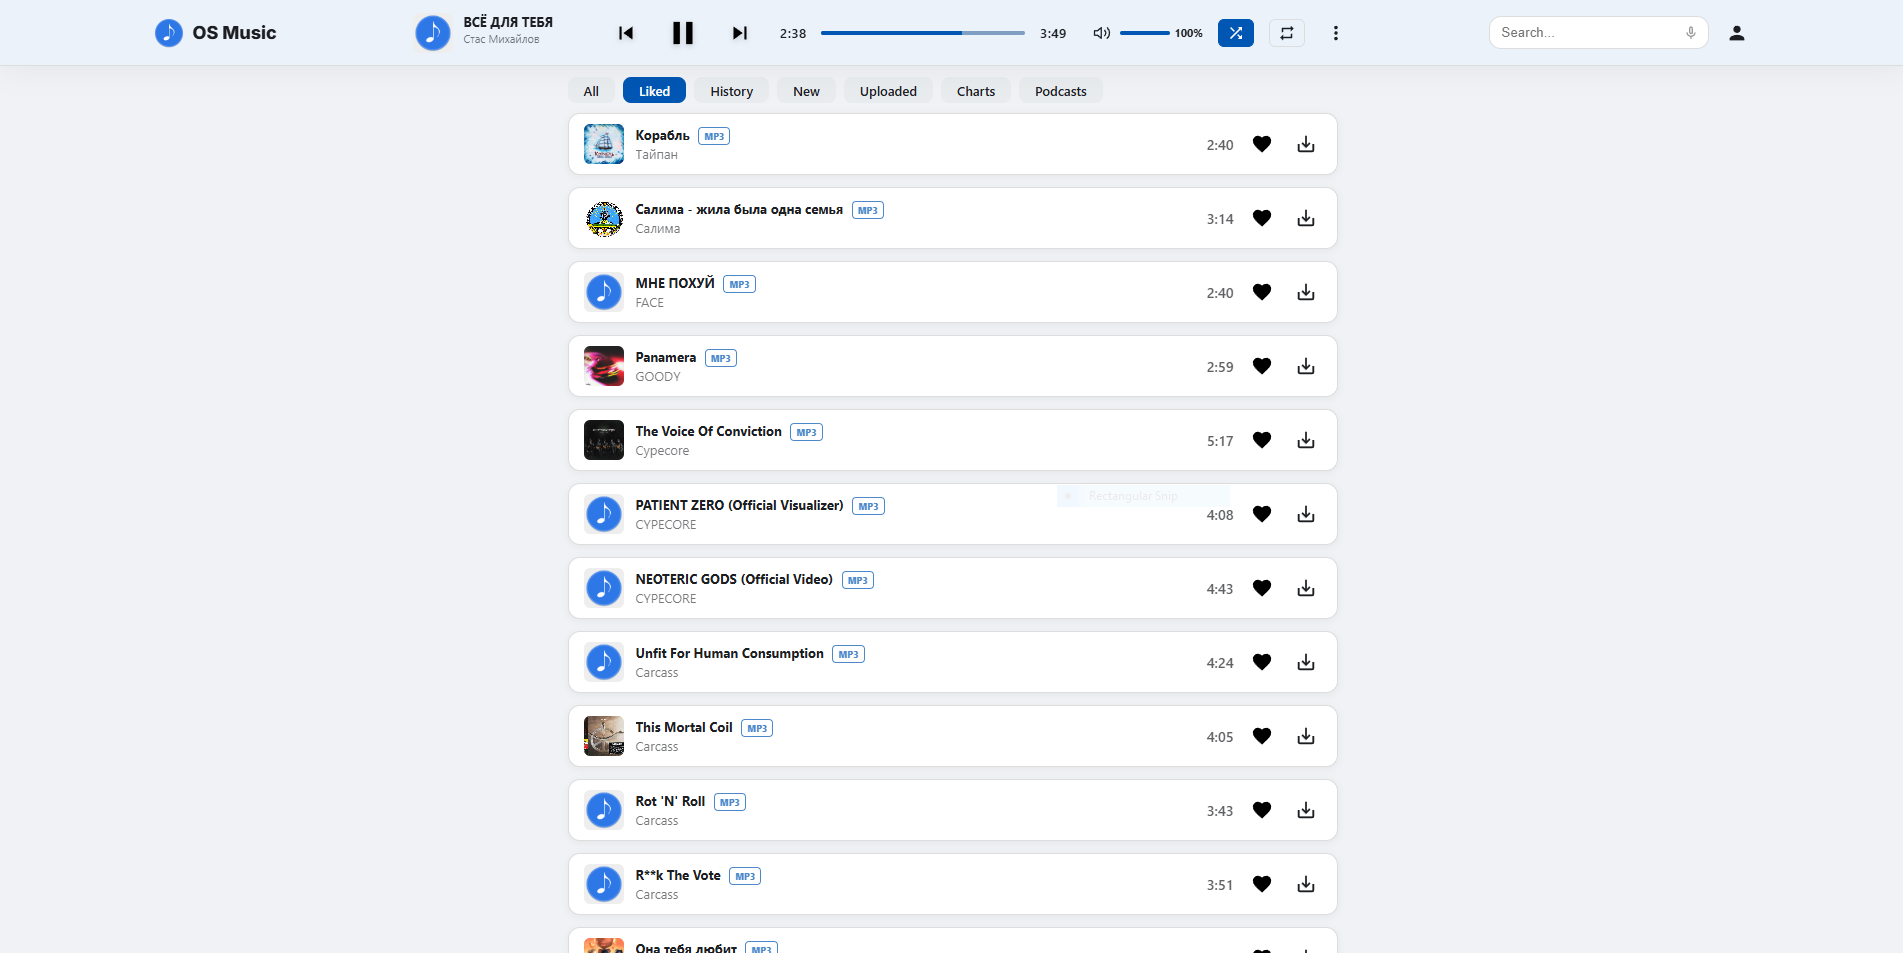1903x953 pixels.
Task: Download the Panamera track
Action: click(1306, 366)
